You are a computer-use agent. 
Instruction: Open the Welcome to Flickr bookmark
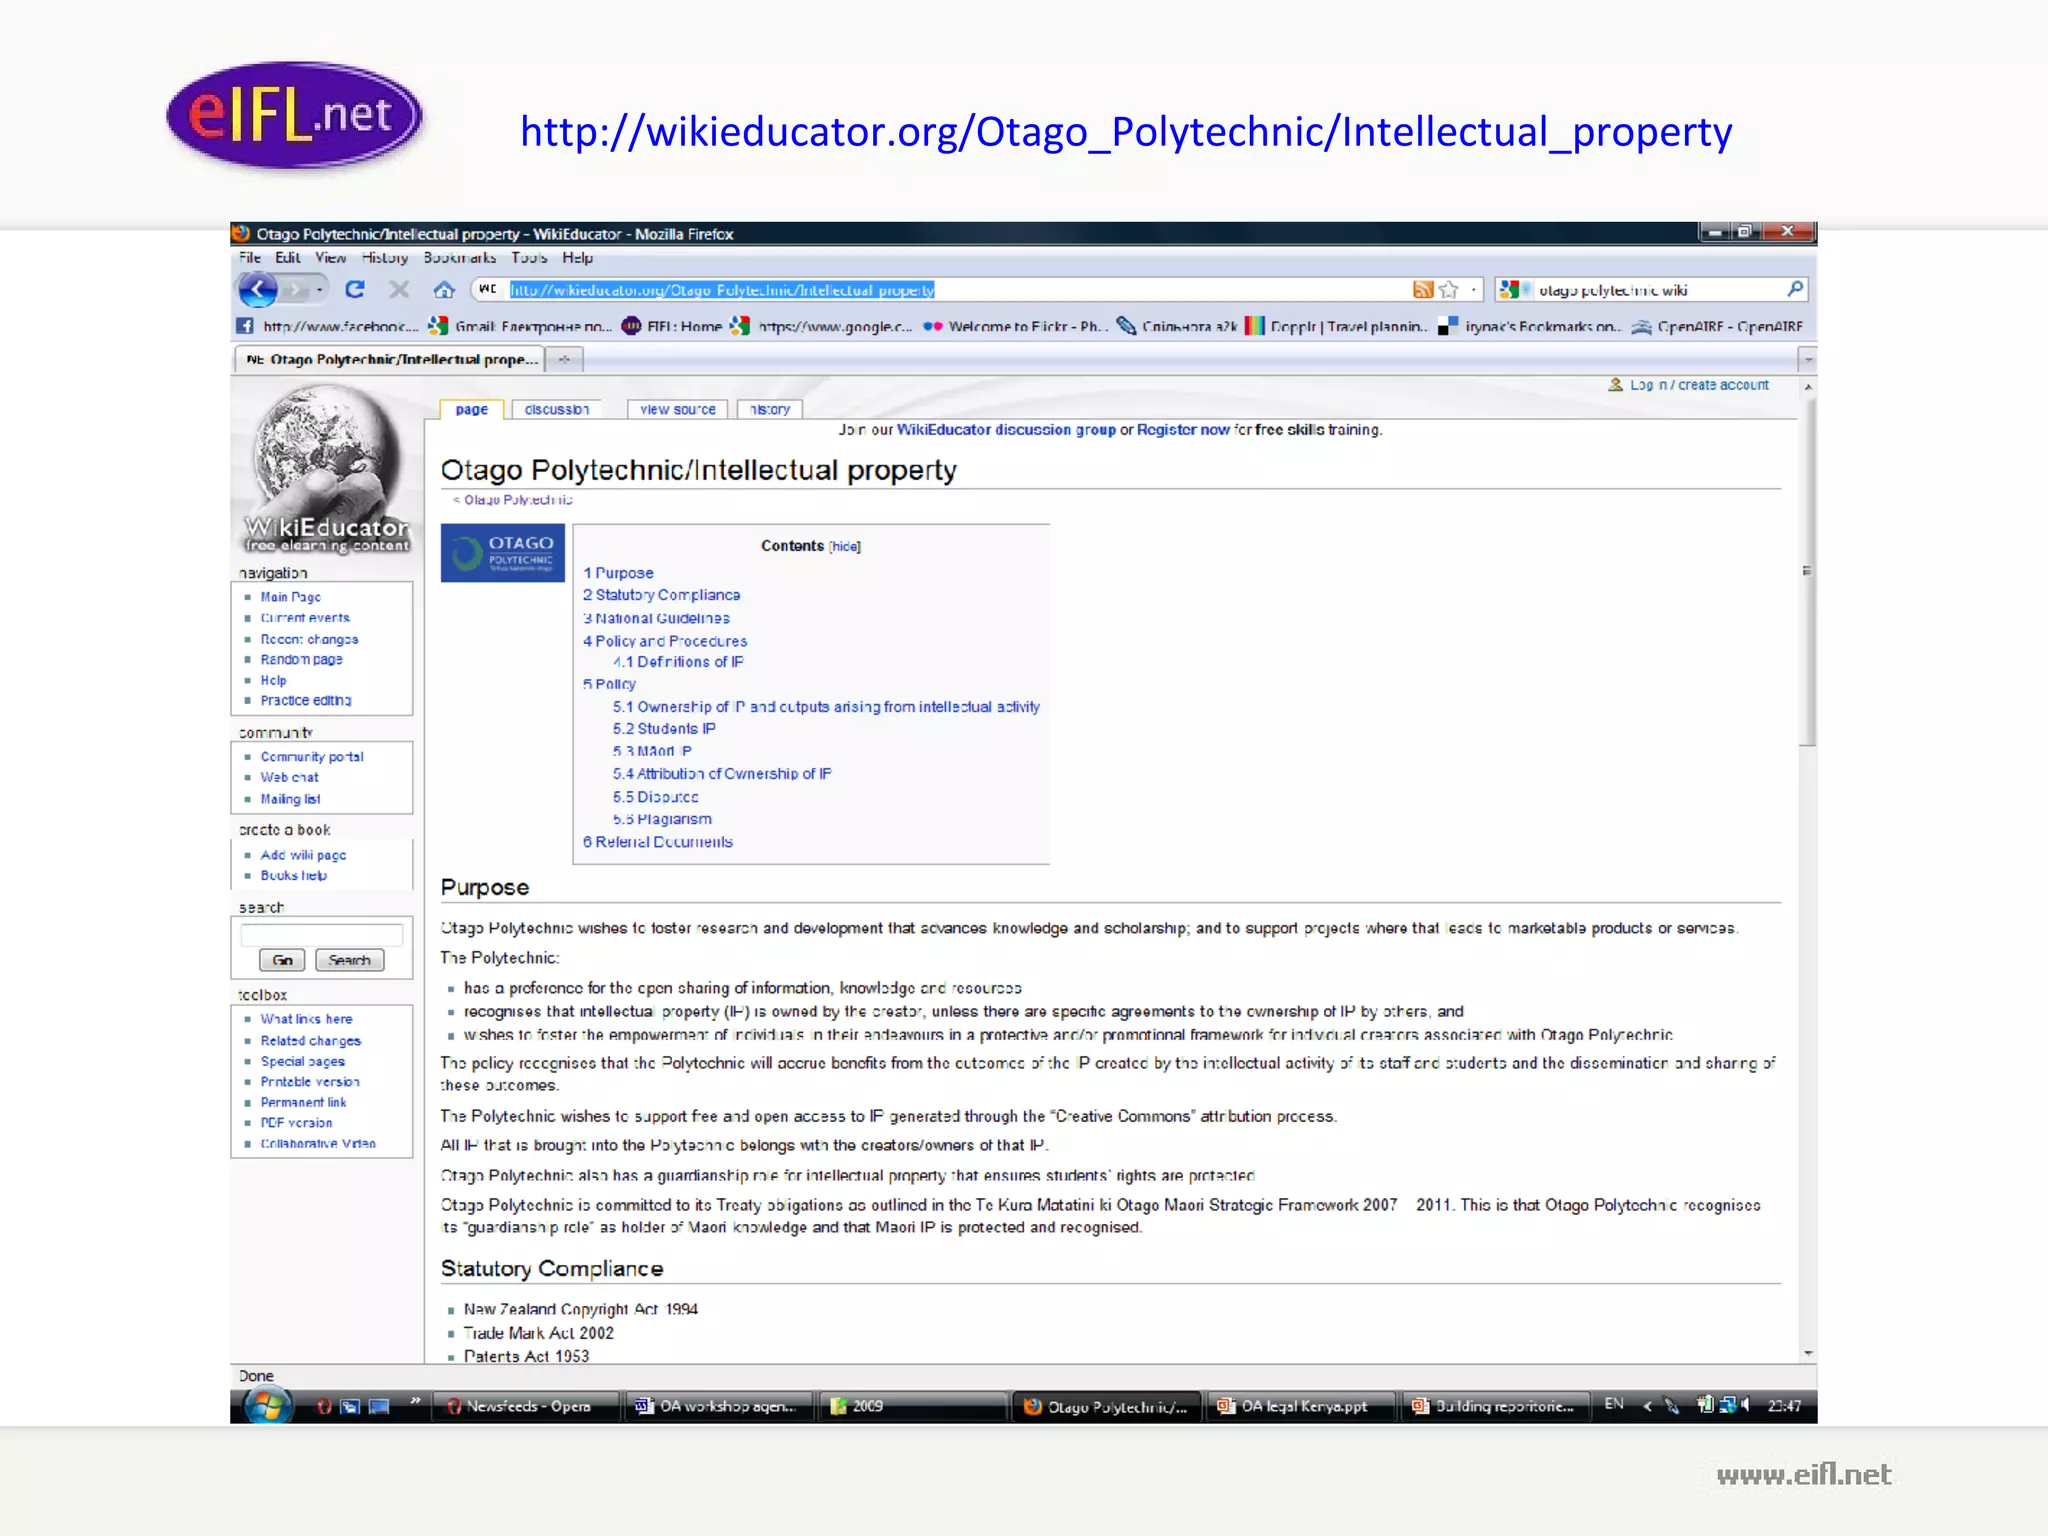(x=1014, y=326)
